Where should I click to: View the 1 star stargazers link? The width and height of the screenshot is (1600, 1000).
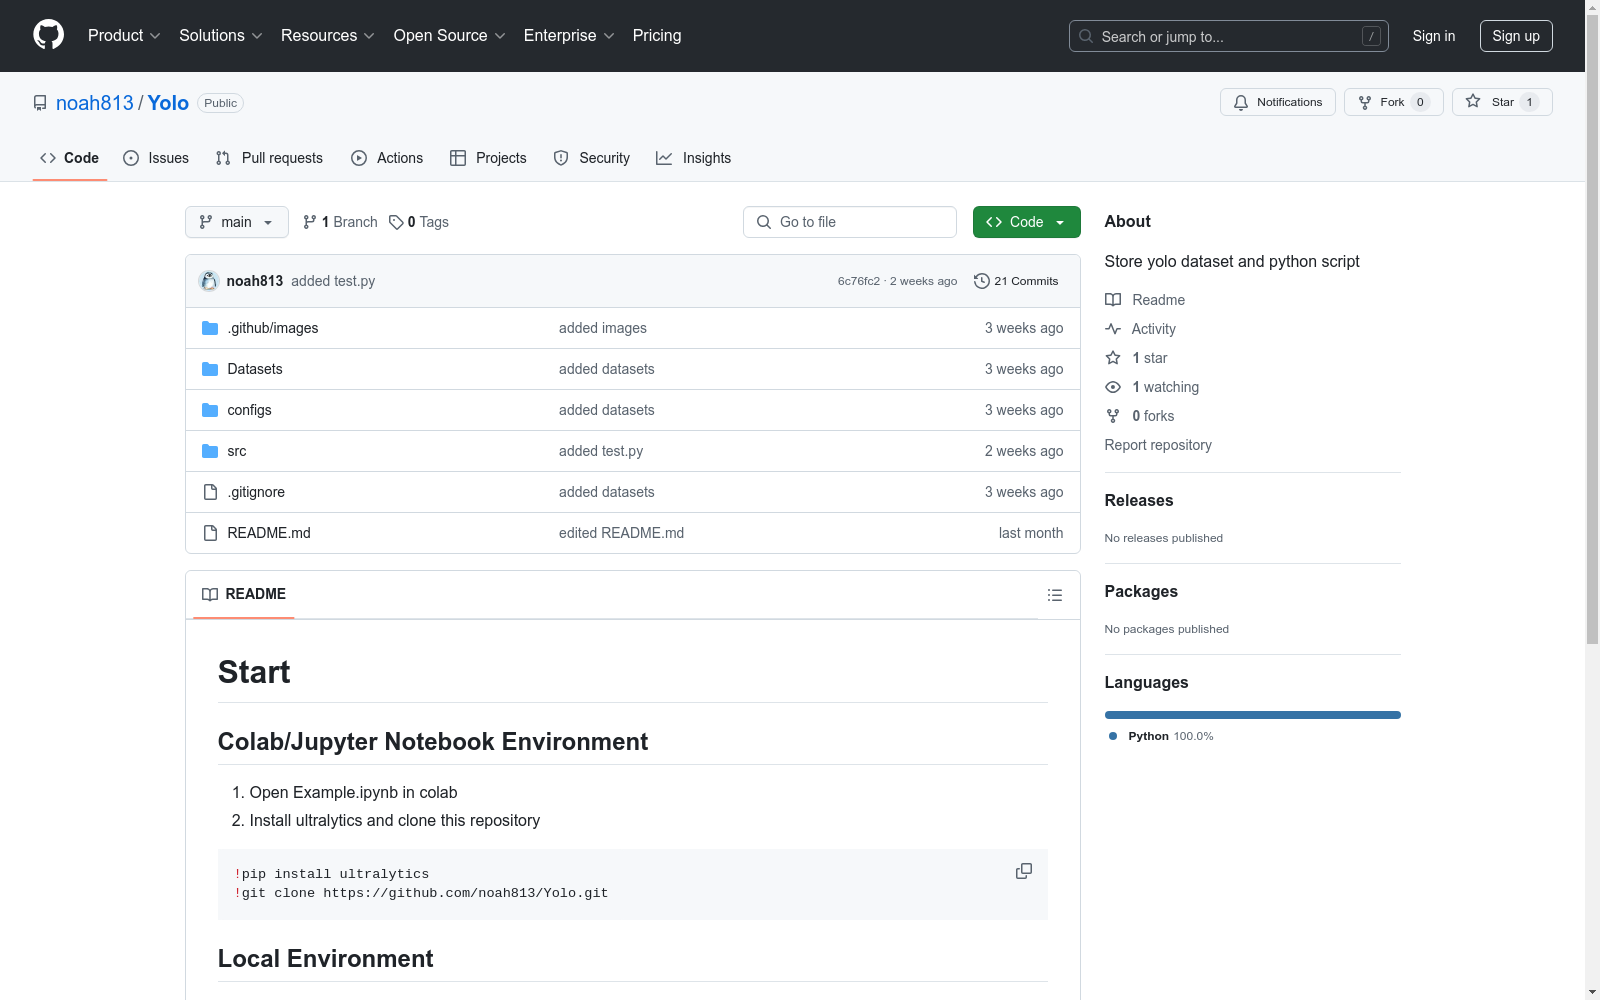1137,358
